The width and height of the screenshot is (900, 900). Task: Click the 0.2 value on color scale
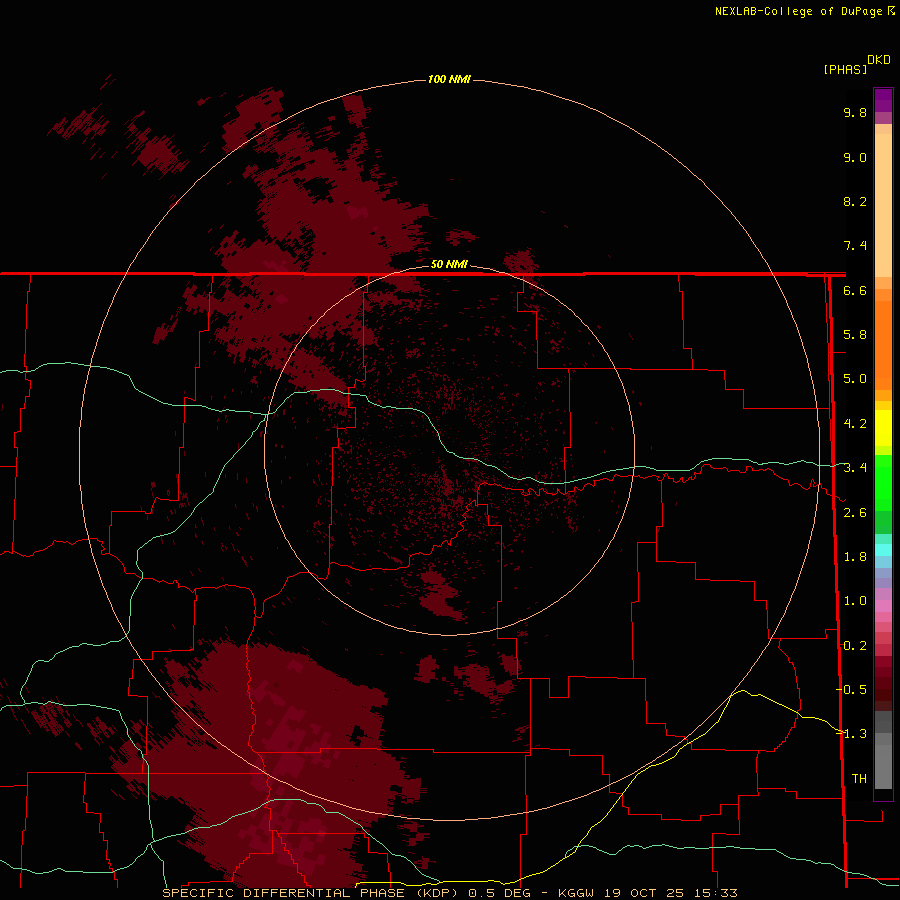855,646
